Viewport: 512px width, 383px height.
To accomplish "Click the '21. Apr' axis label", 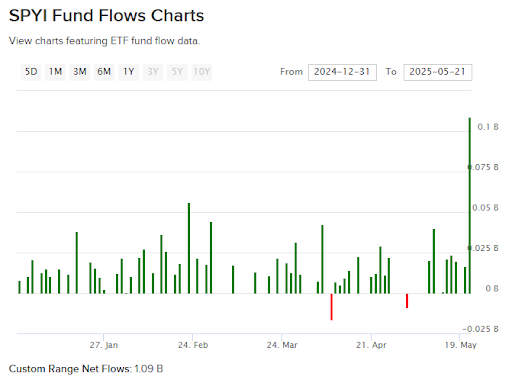I will pos(371,345).
